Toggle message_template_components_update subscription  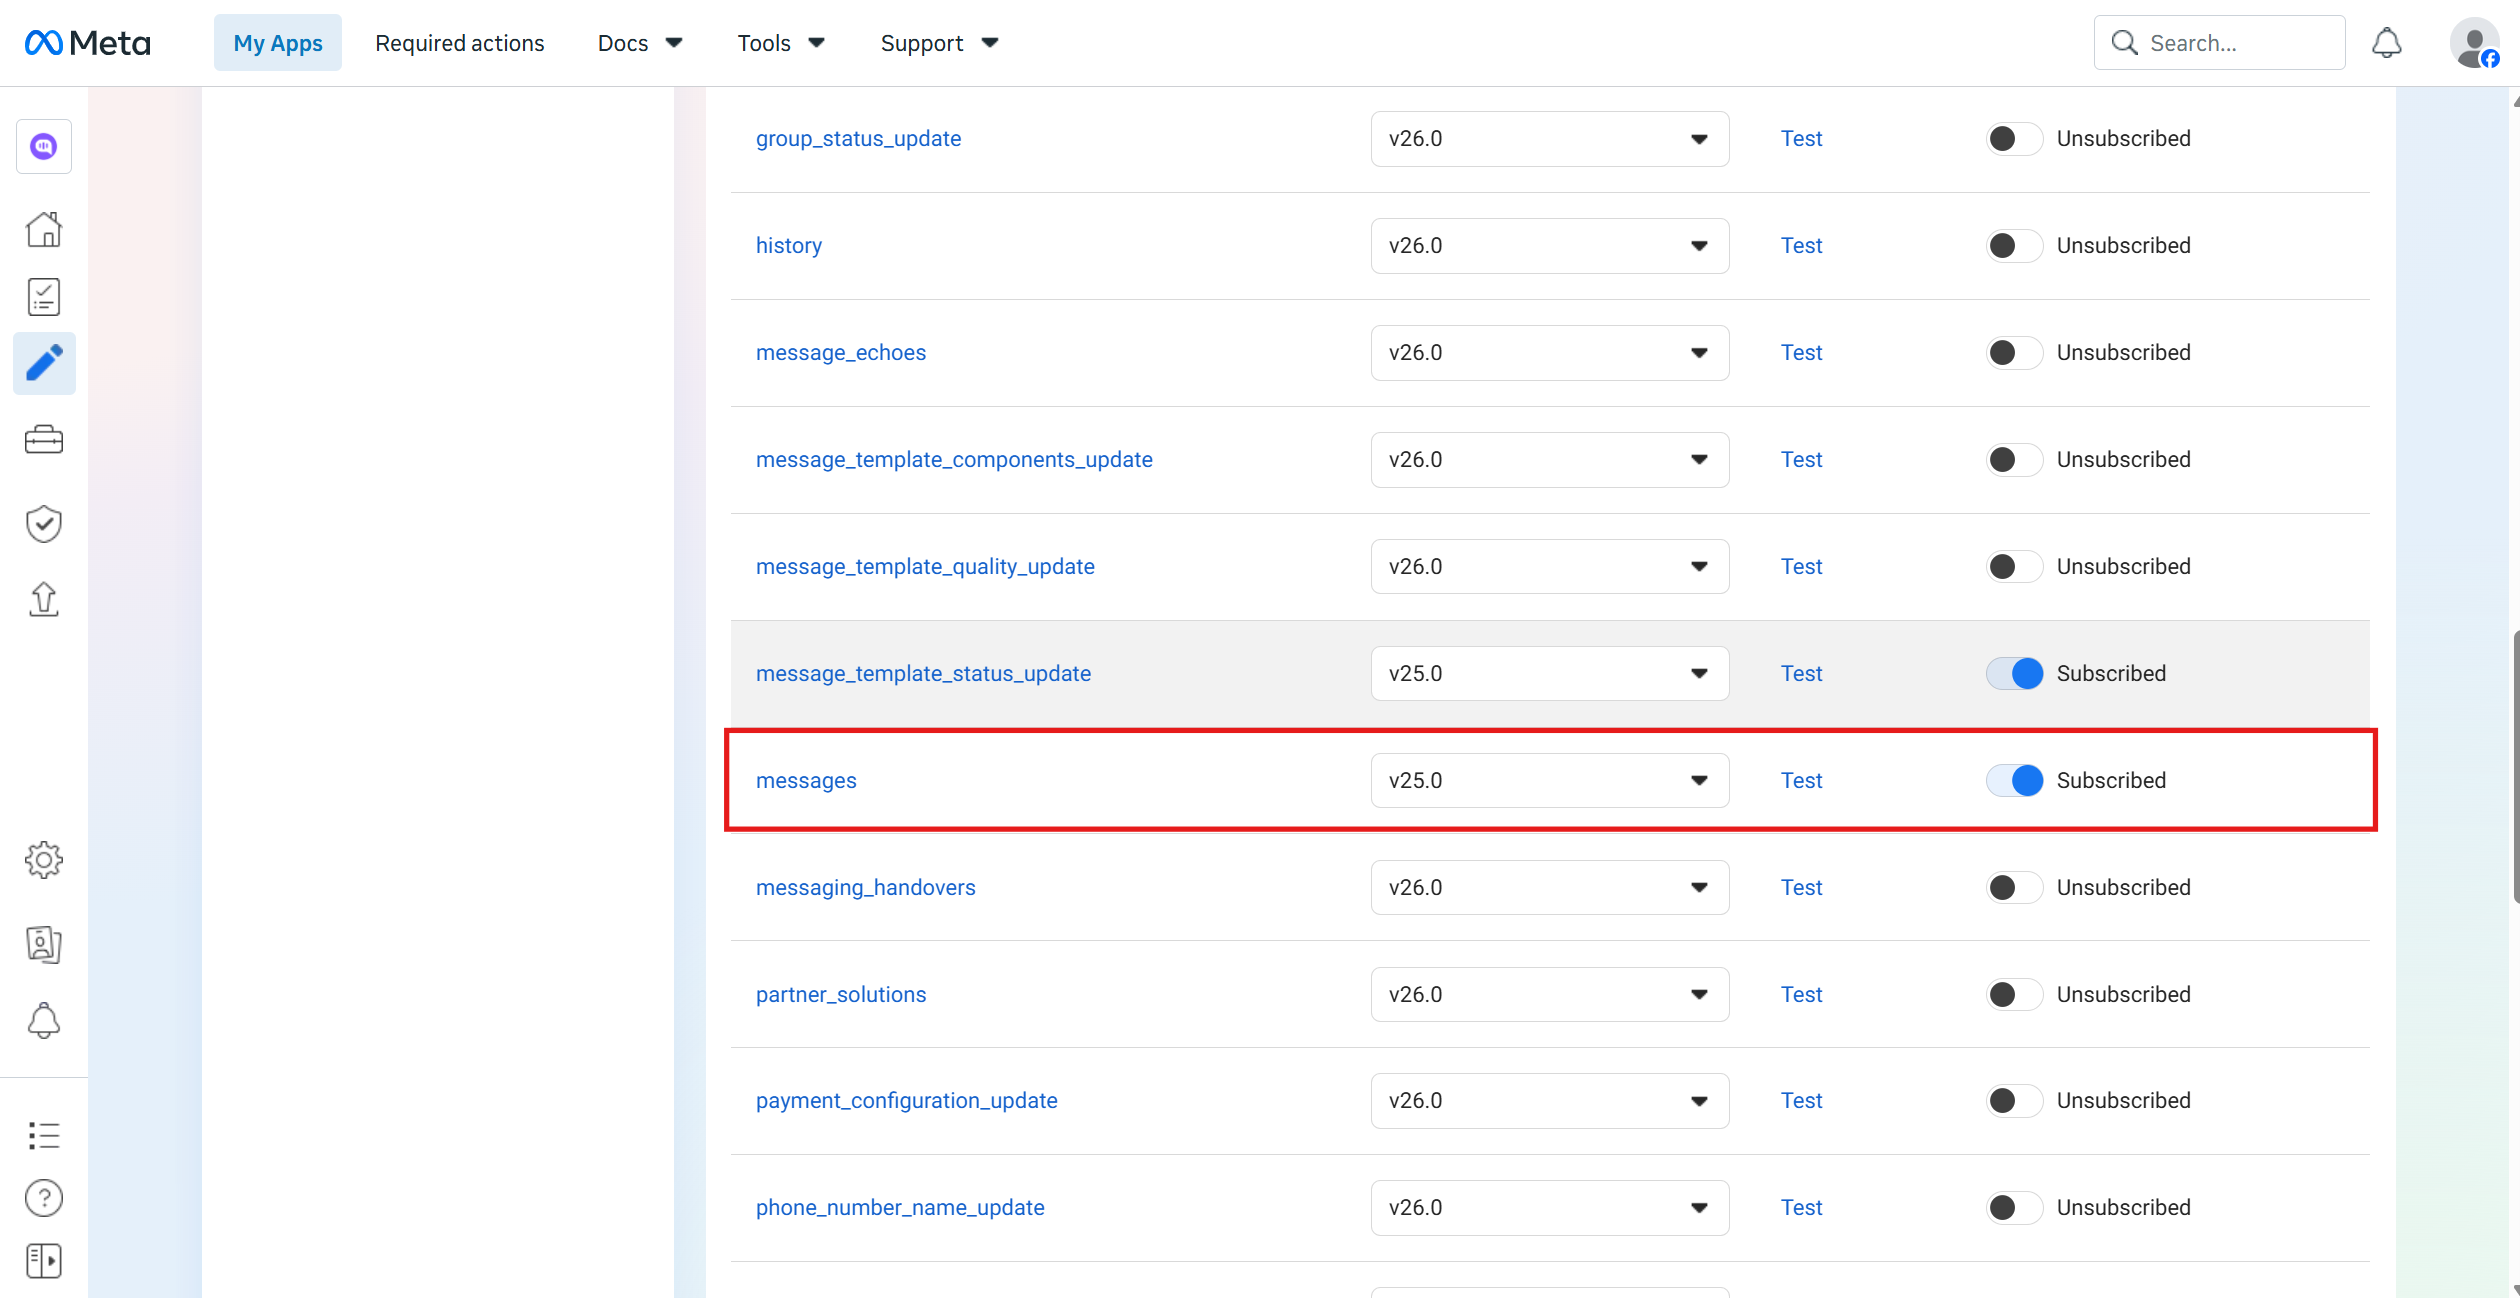(x=2014, y=460)
